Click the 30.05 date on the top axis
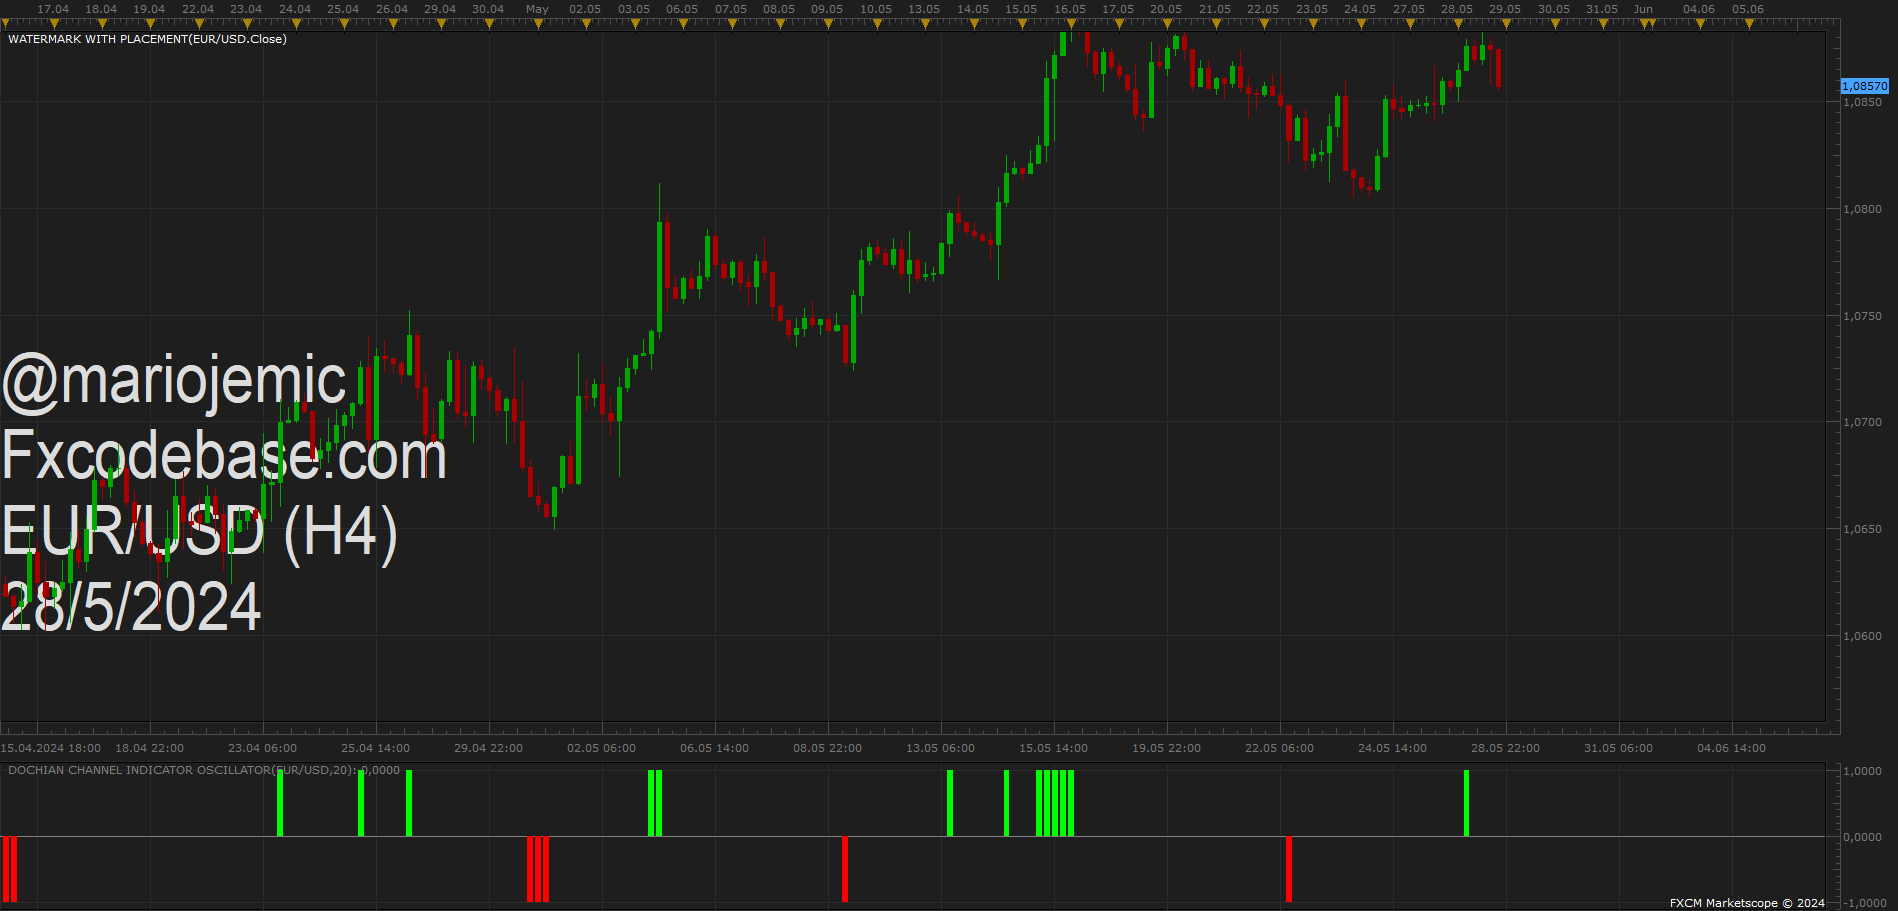Screen dimensions: 1898x911 coord(1554,9)
